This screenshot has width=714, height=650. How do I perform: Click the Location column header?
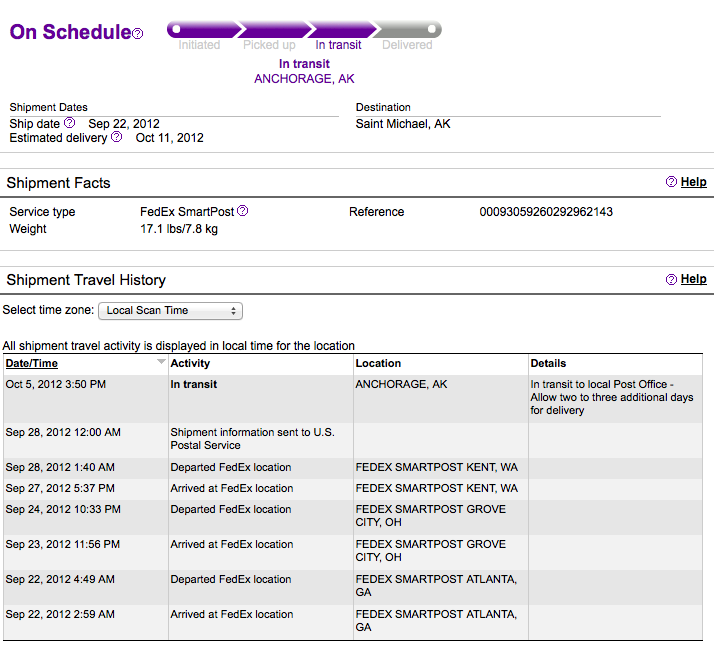click(x=378, y=363)
